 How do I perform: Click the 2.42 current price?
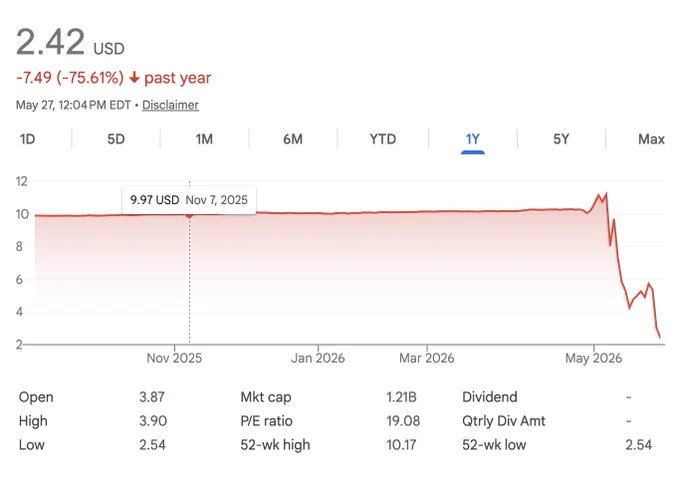tap(50, 42)
